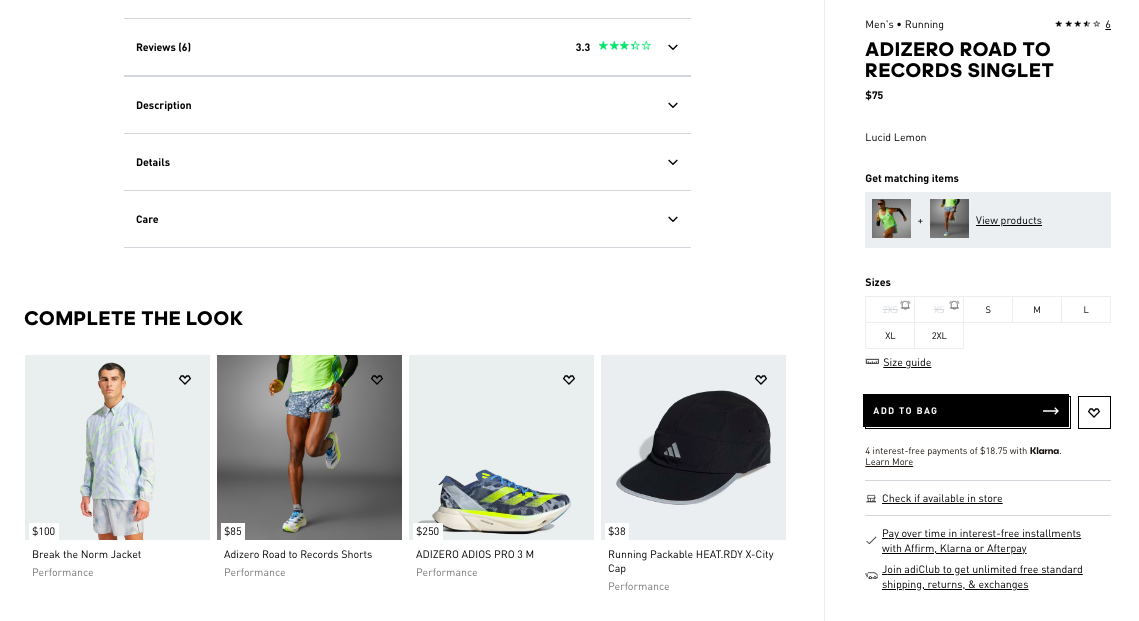Screen dimensions: 1139x621
Task: Click the green review stars next to 3.3
Action: coord(625,46)
